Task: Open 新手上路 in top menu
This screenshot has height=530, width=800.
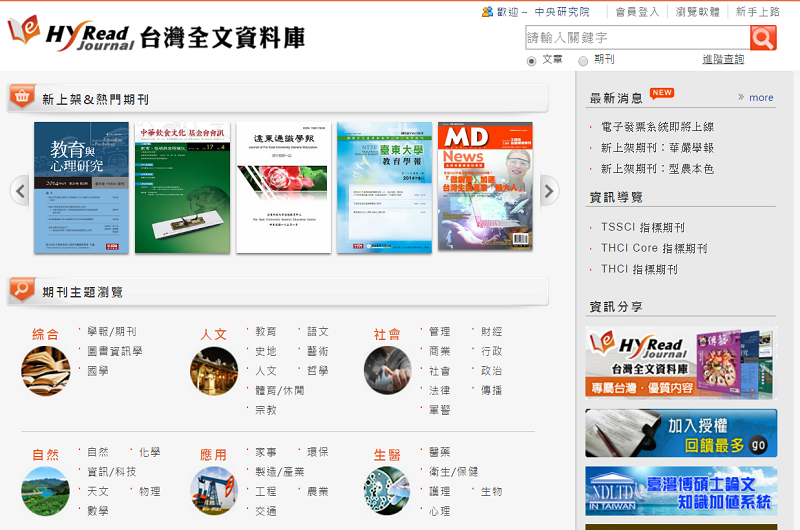Action: pyautogui.click(x=758, y=12)
